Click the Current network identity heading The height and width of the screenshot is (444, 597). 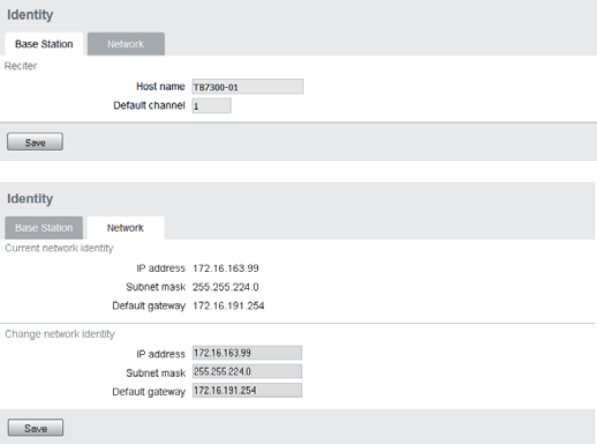[59, 248]
